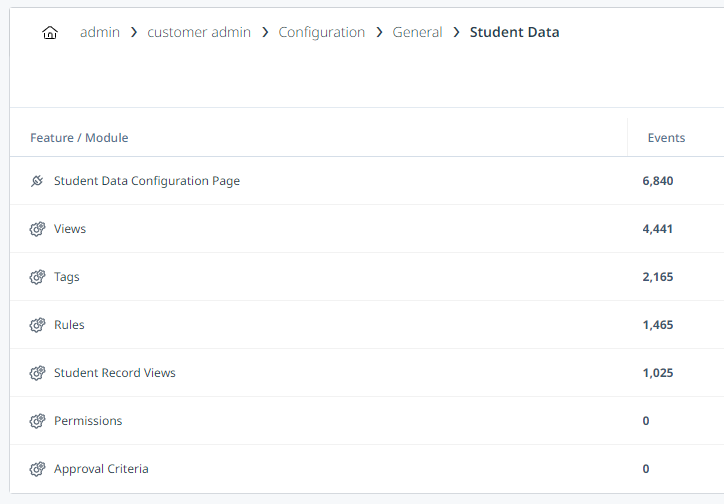Click the 6,840 events count
The width and height of the screenshot is (724, 504).
click(x=658, y=181)
